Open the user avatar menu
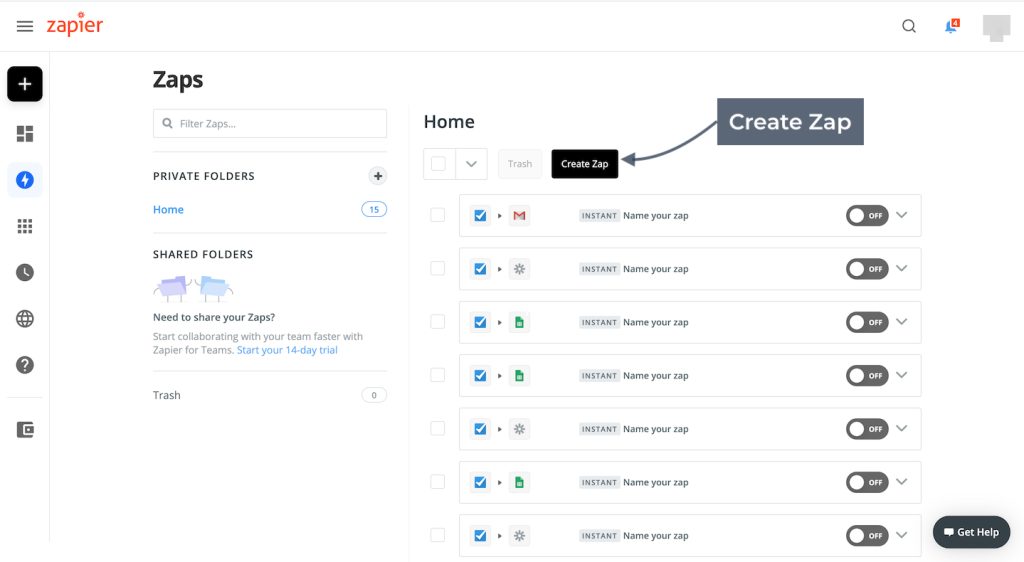The image size is (1024, 562). [997, 27]
